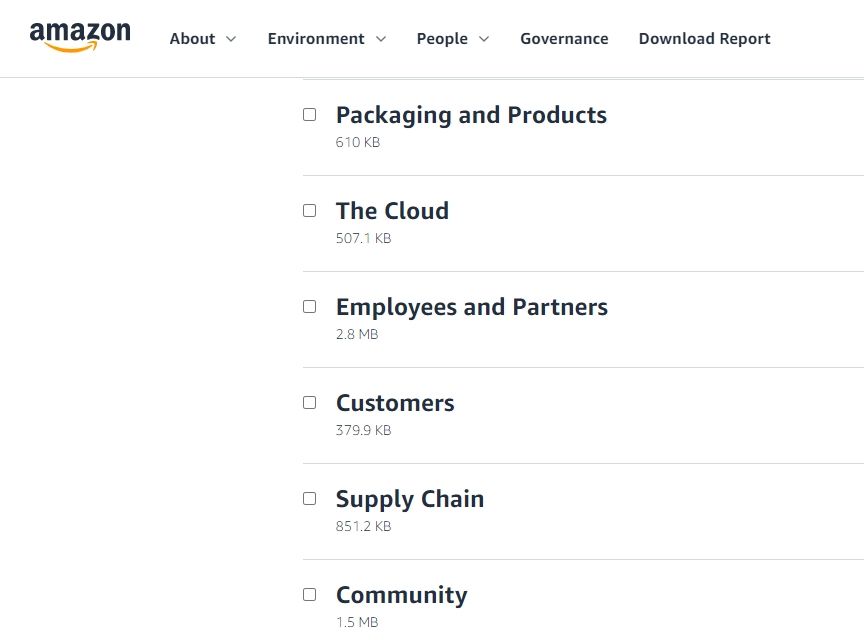This screenshot has width=864, height=640.
Task: Tick The Cloud checkbox
Action: (x=310, y=211)
